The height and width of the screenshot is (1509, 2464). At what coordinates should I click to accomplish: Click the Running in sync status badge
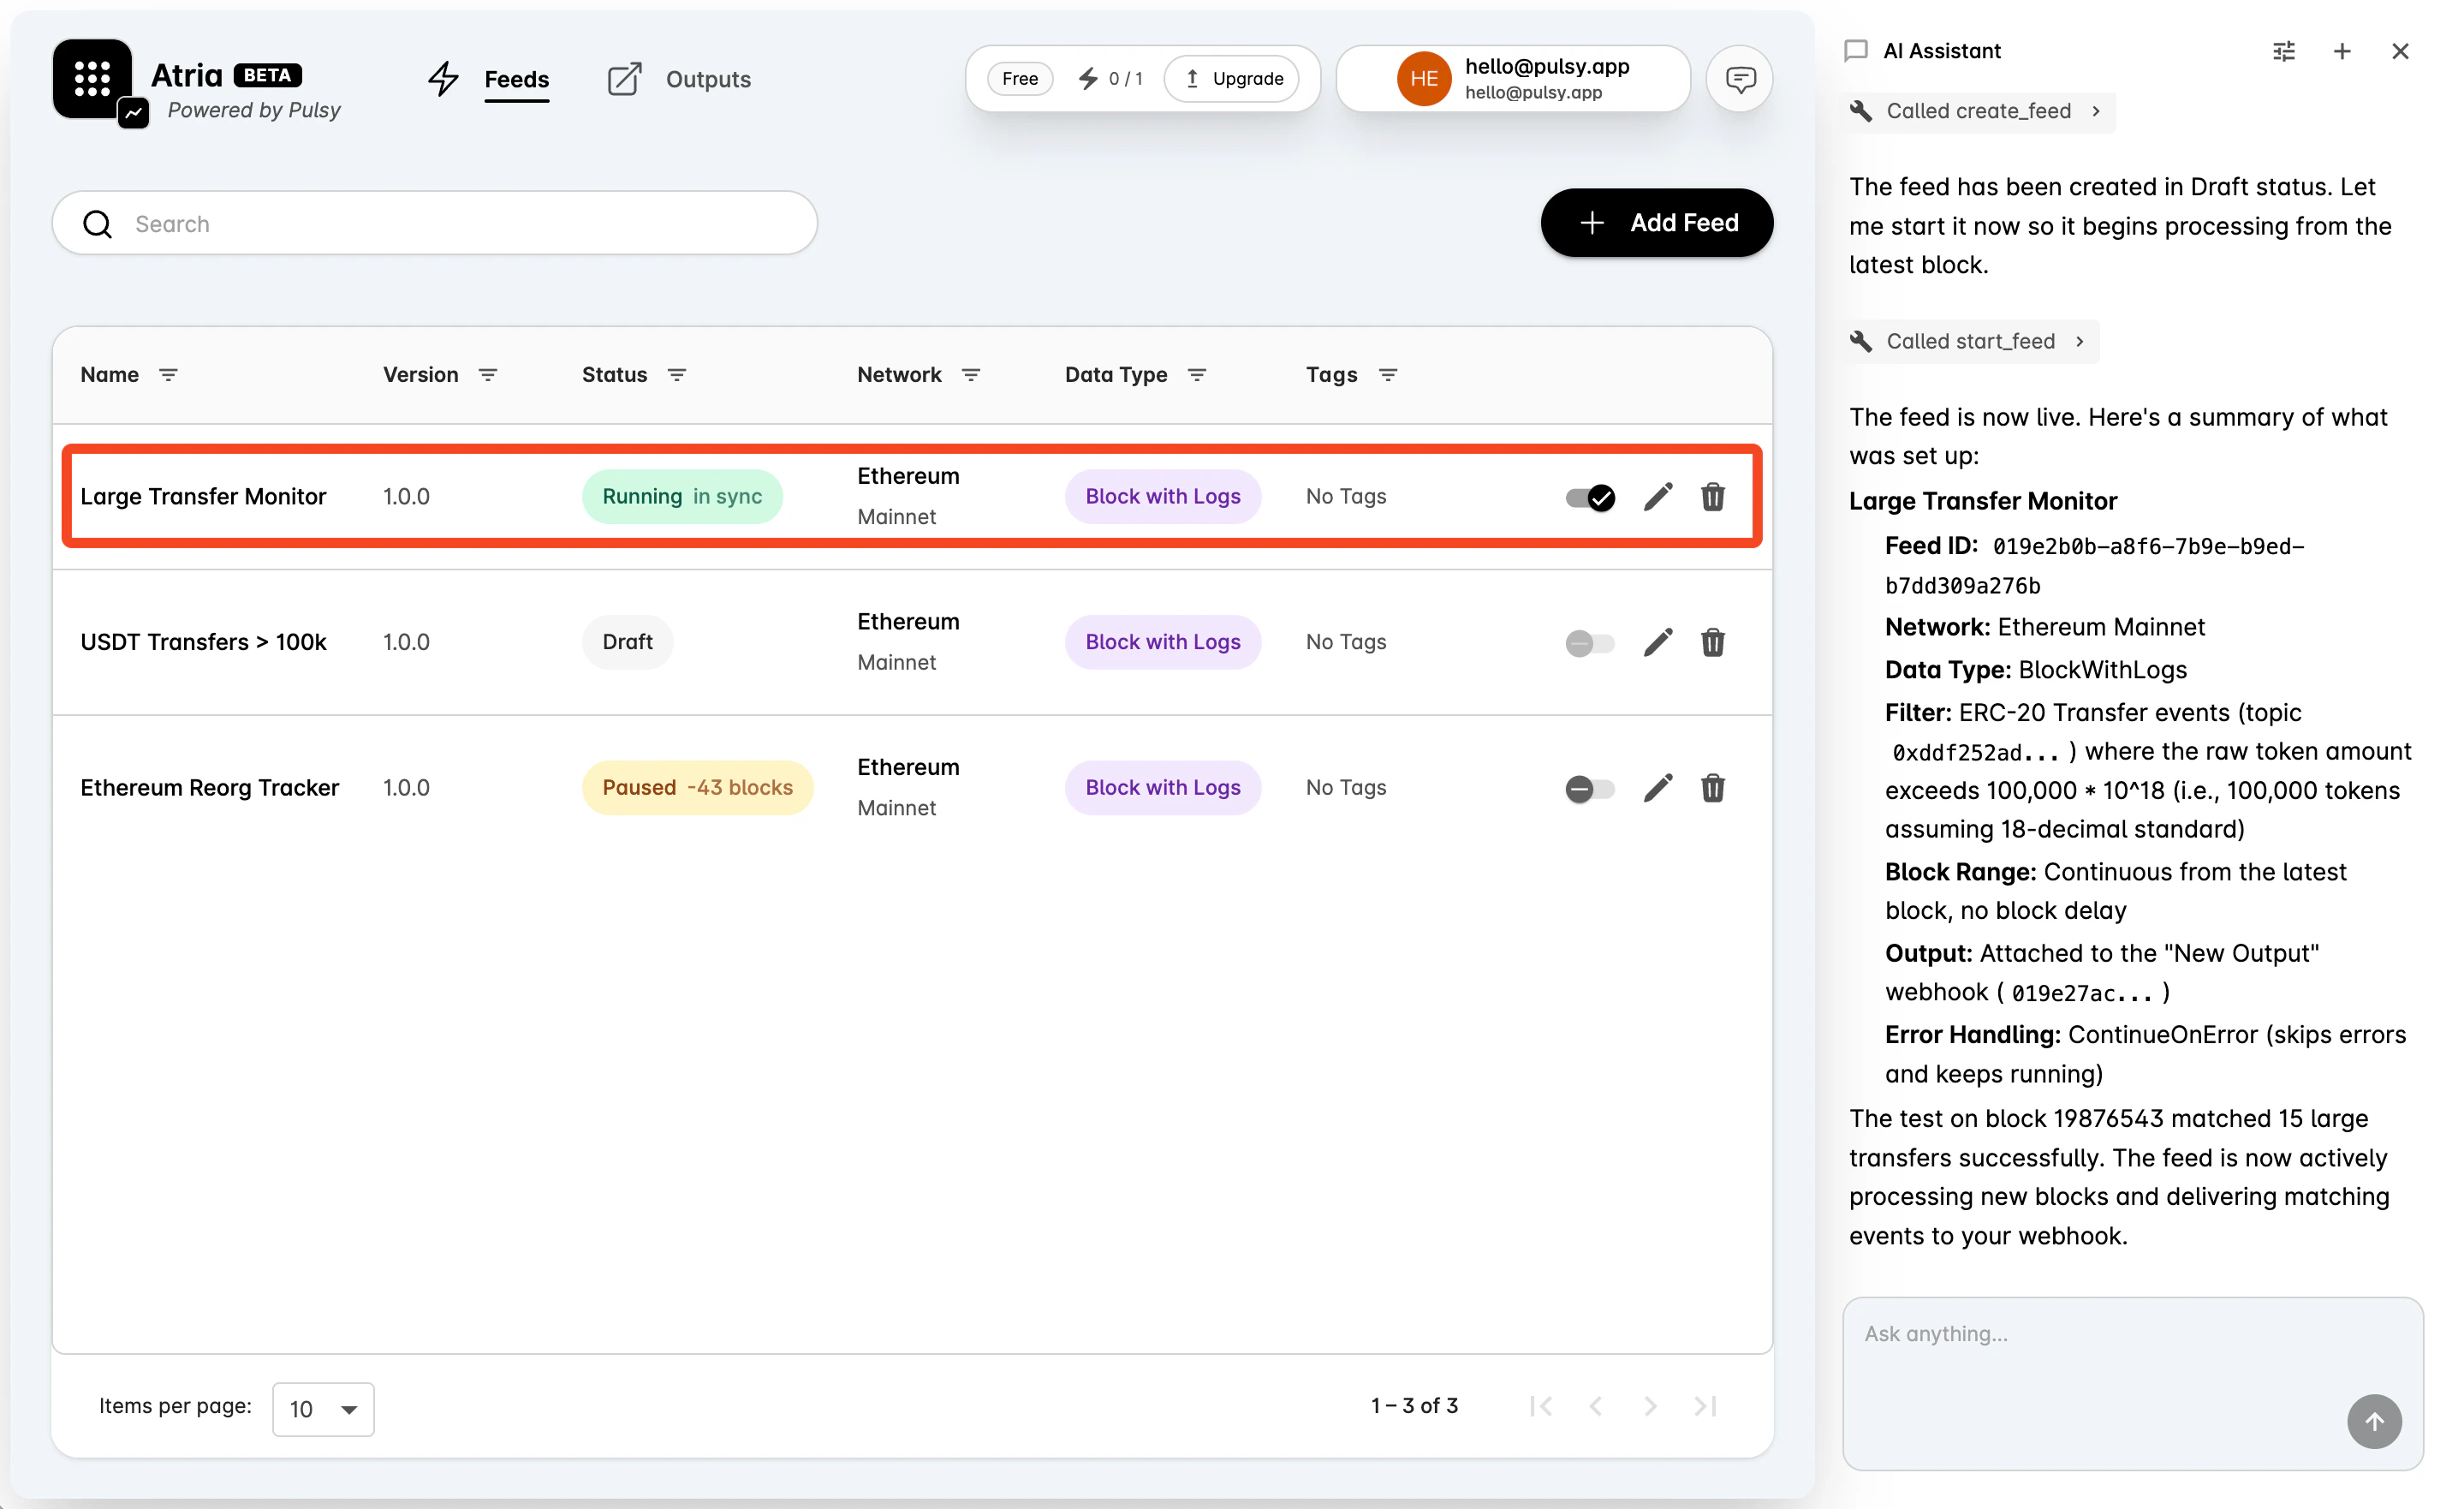click(682, 497)
